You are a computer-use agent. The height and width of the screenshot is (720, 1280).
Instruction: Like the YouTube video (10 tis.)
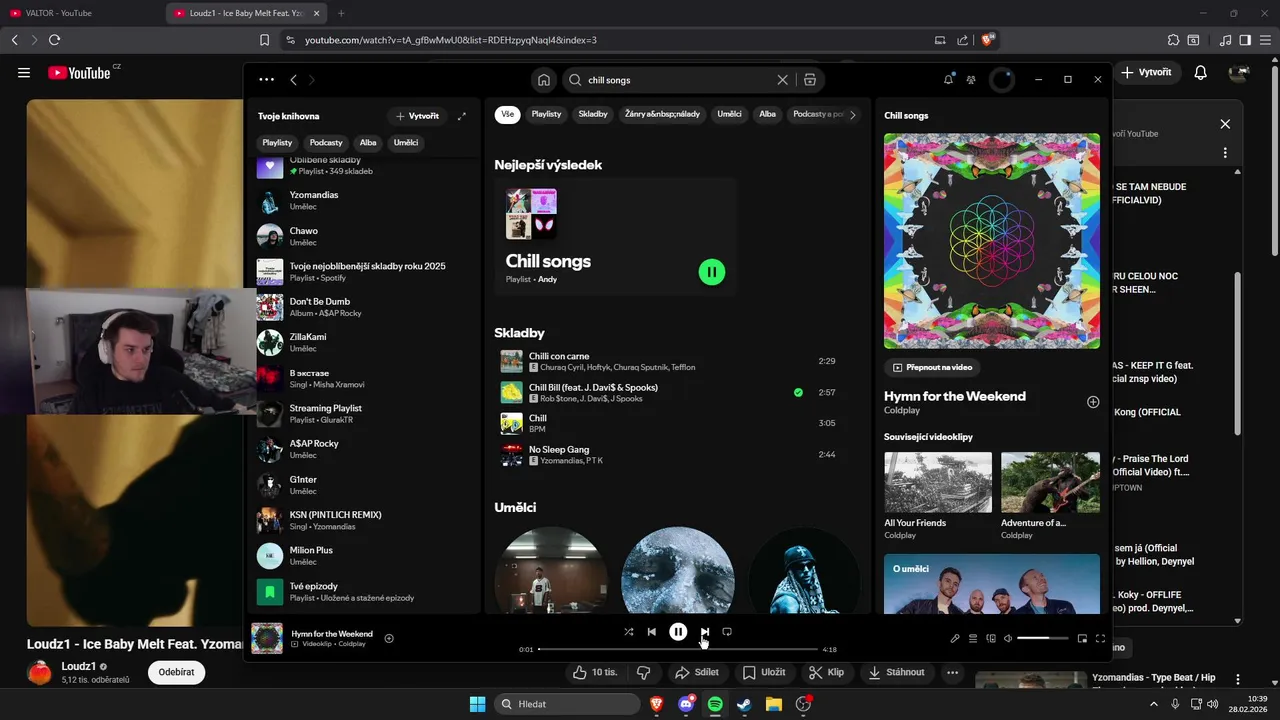[595, 672]
